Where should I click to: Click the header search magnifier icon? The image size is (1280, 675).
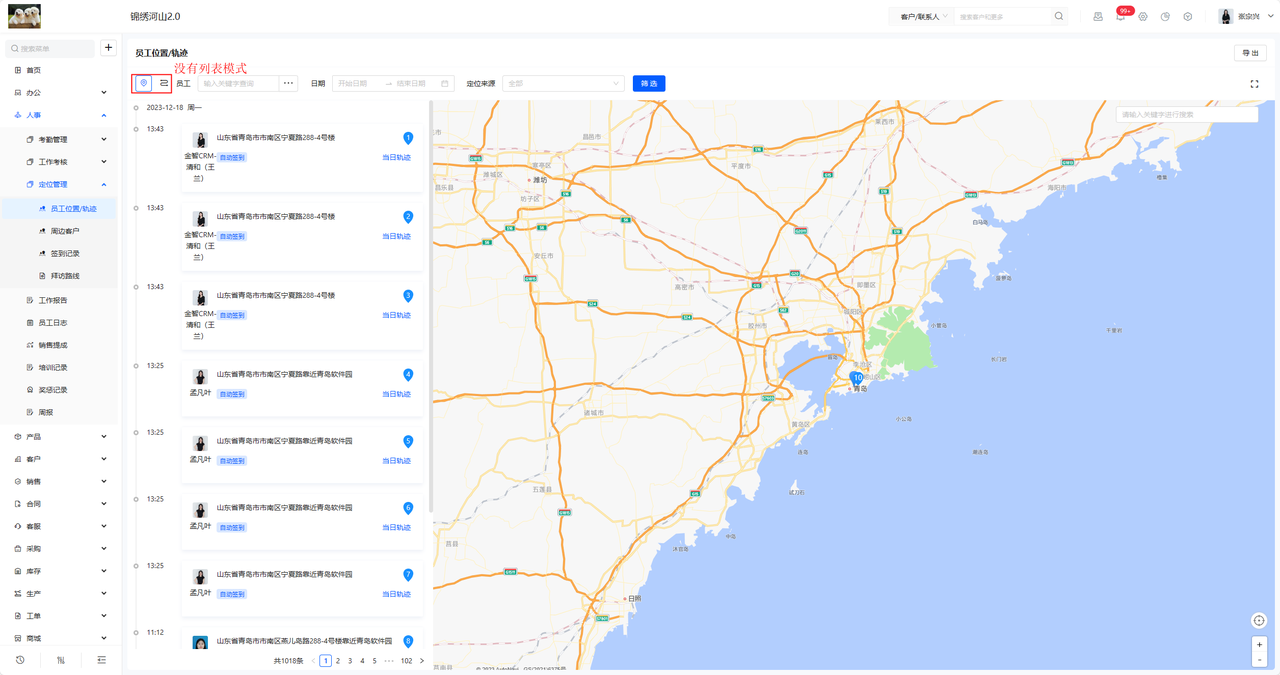[1059, 17]
